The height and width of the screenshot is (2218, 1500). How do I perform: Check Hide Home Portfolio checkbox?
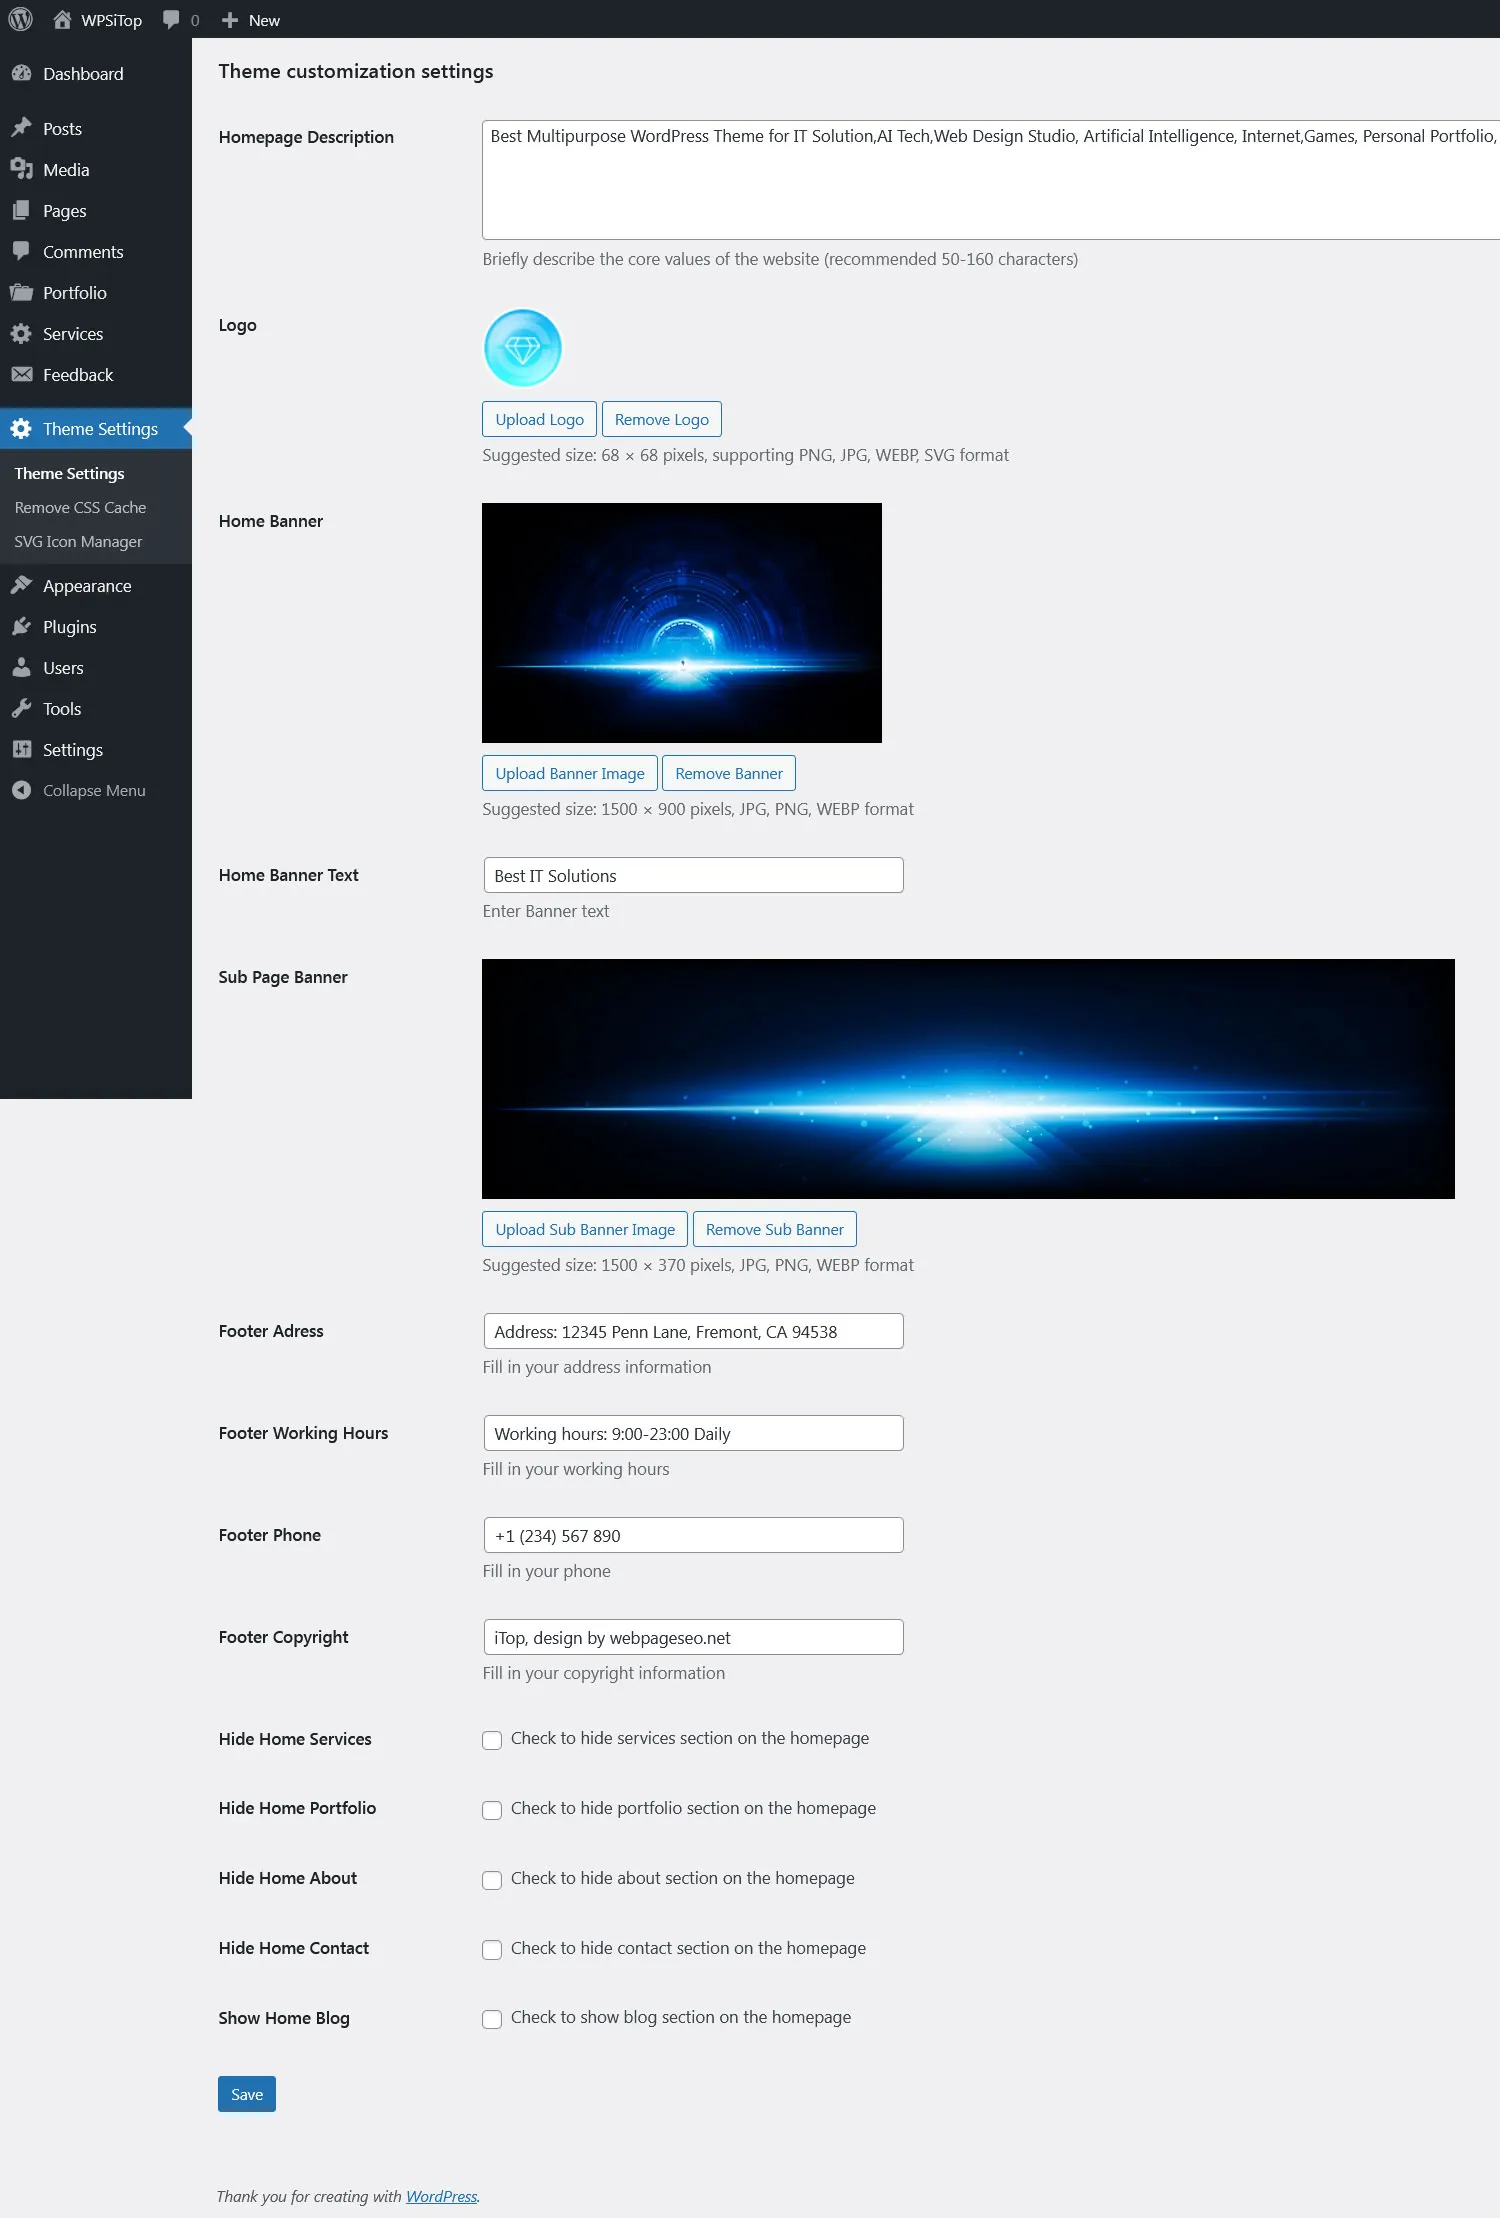pos(492,1810)
